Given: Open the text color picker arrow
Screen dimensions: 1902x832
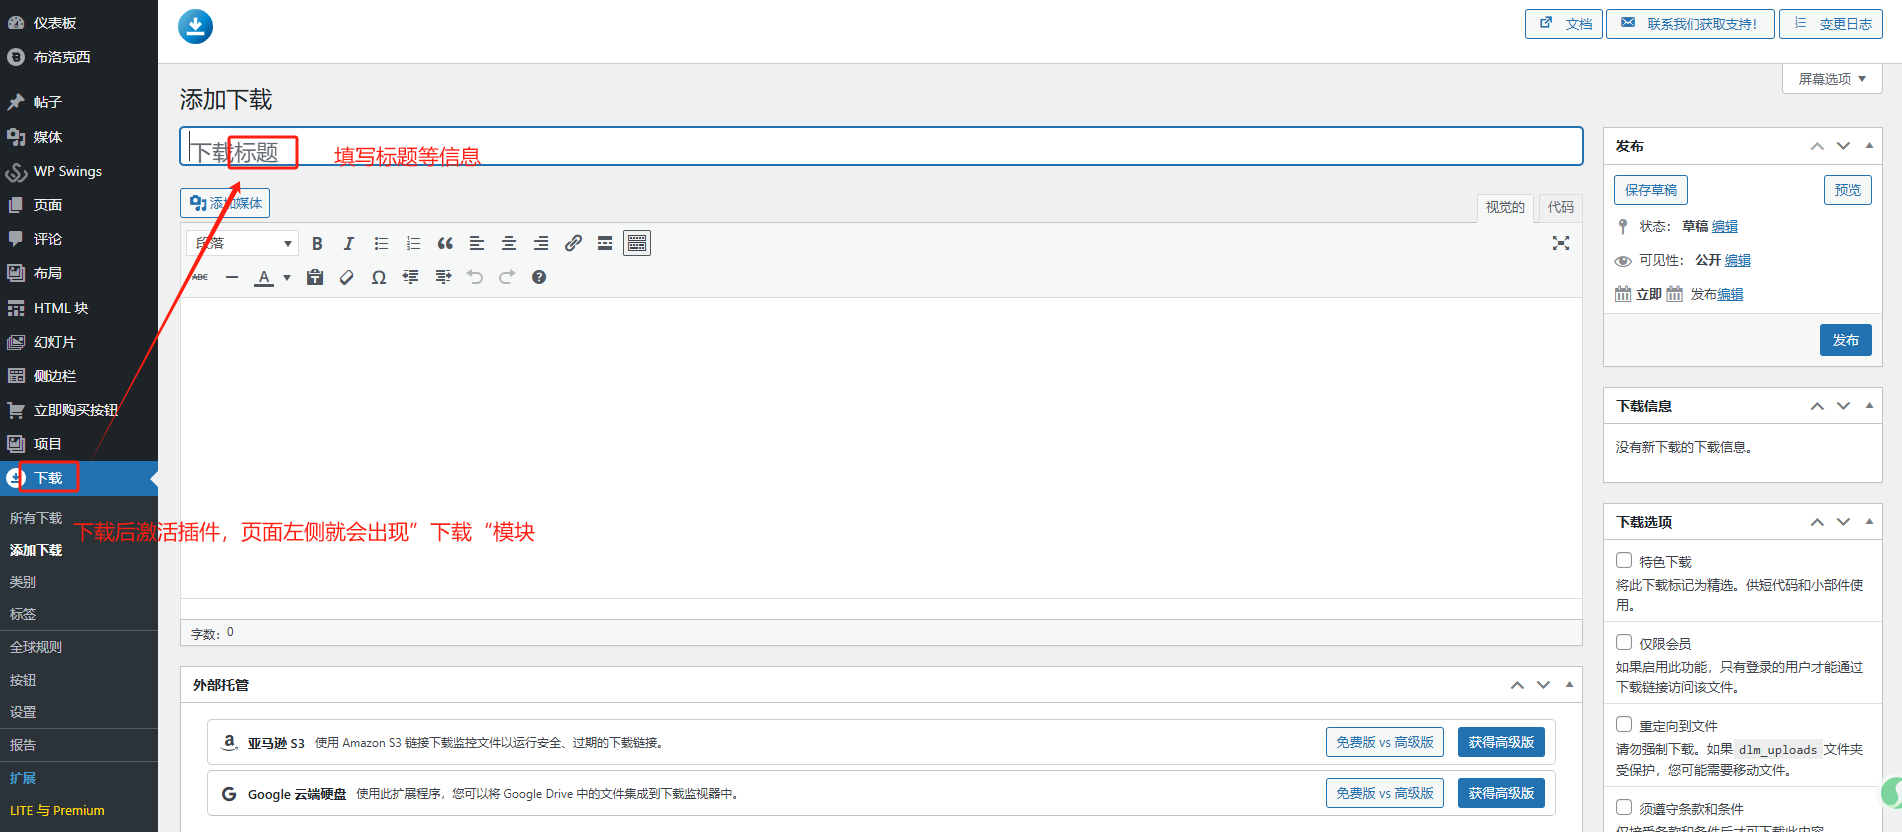Looking at the screenshot, I should (287, 278).
